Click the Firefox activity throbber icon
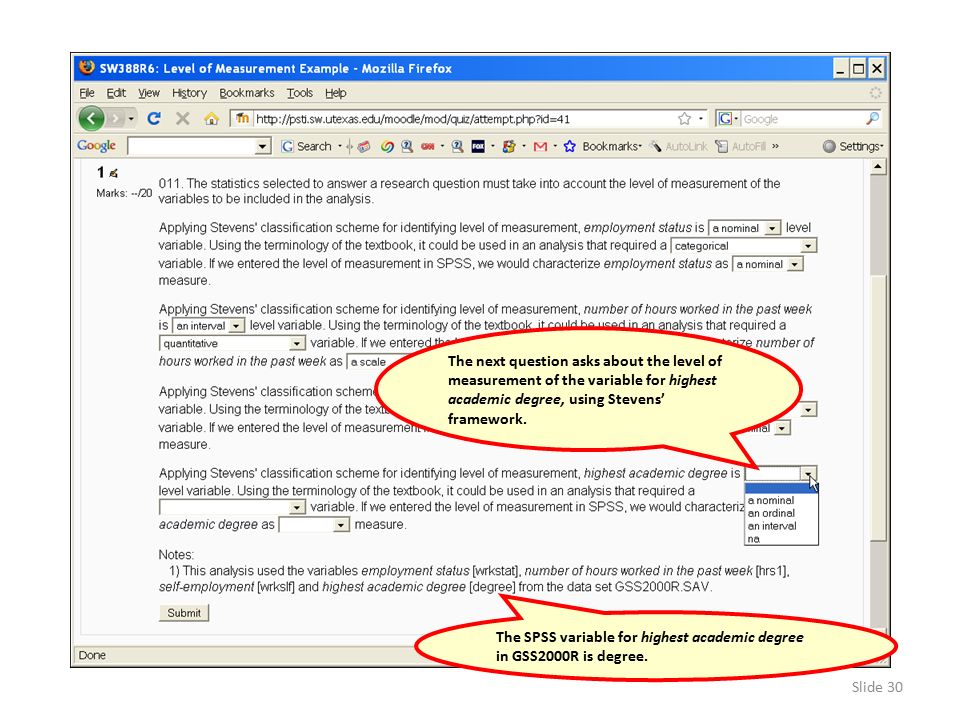Viewport: 960px width, 720px height. 876,92
